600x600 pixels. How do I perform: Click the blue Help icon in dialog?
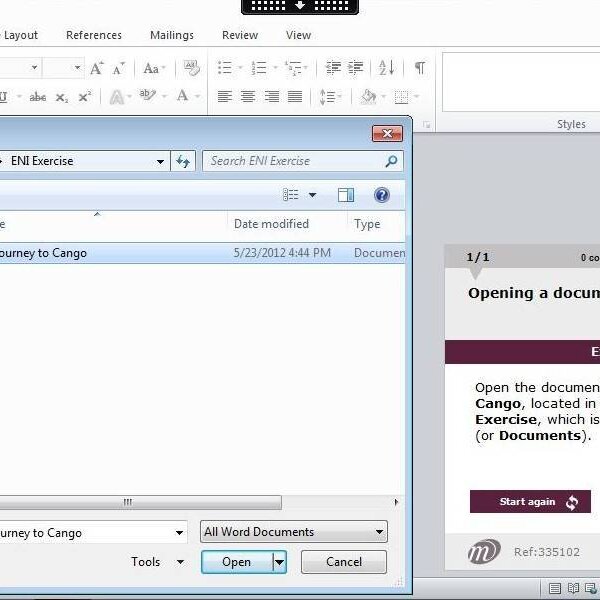(382, 195)
